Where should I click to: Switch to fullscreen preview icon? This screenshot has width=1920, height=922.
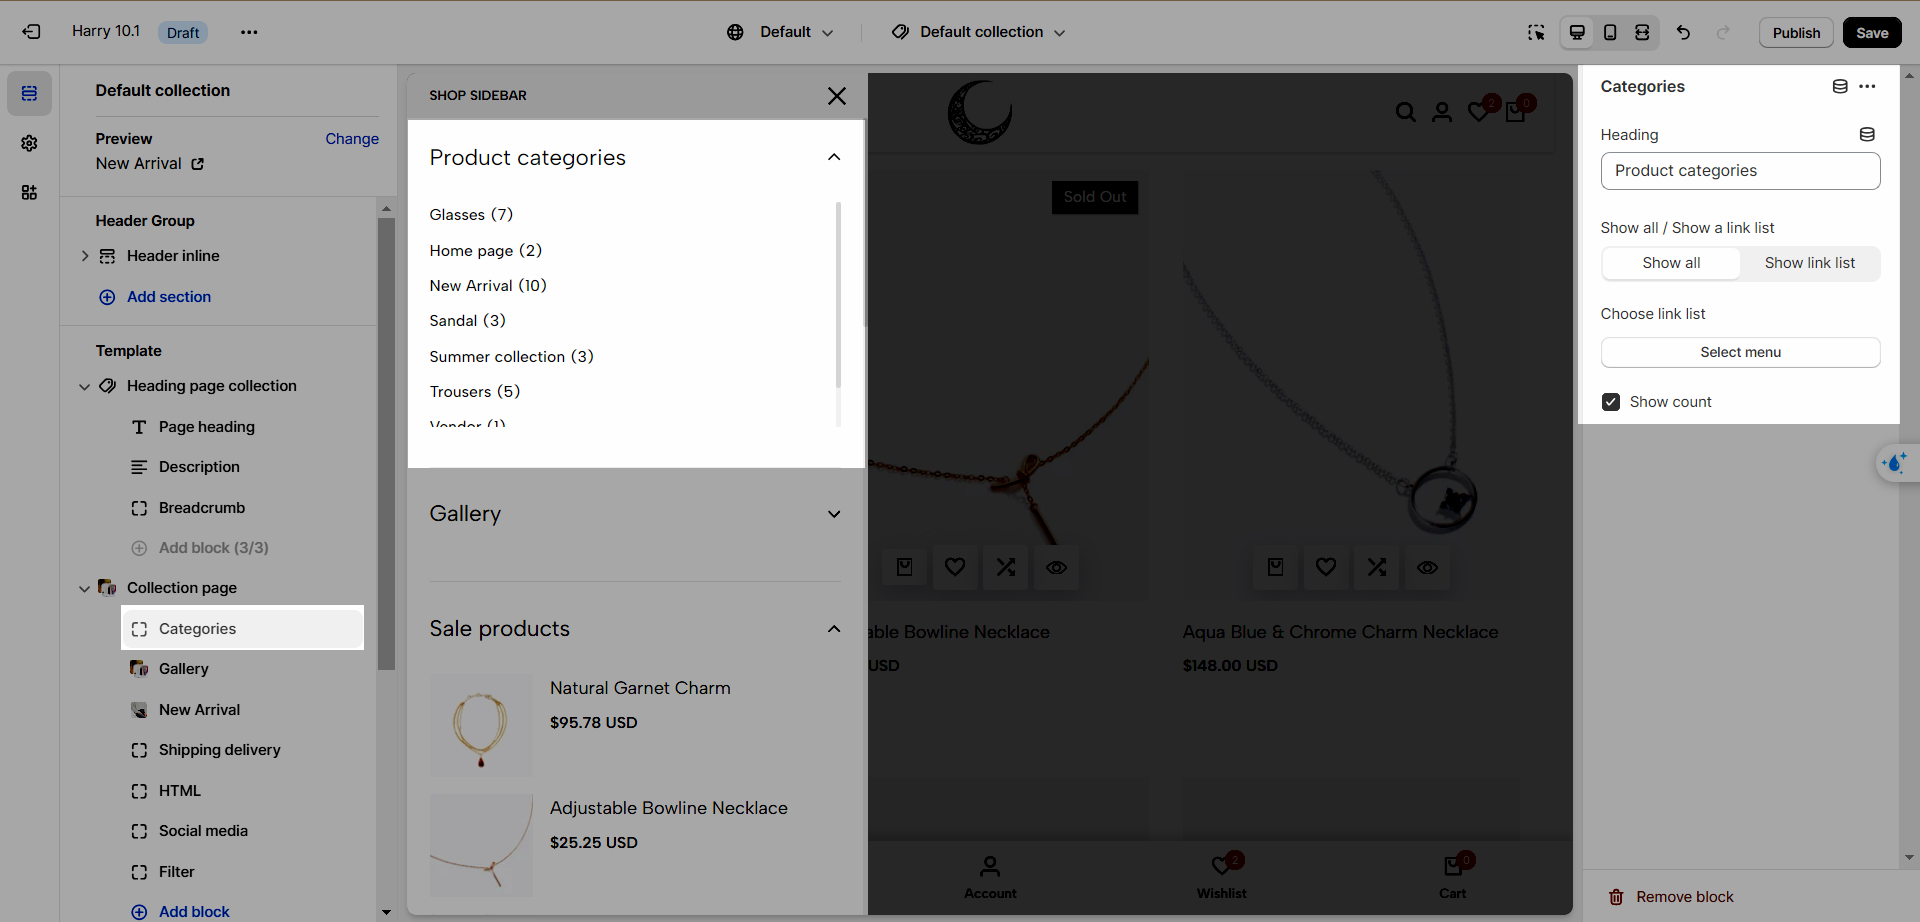click(1642, 32)
